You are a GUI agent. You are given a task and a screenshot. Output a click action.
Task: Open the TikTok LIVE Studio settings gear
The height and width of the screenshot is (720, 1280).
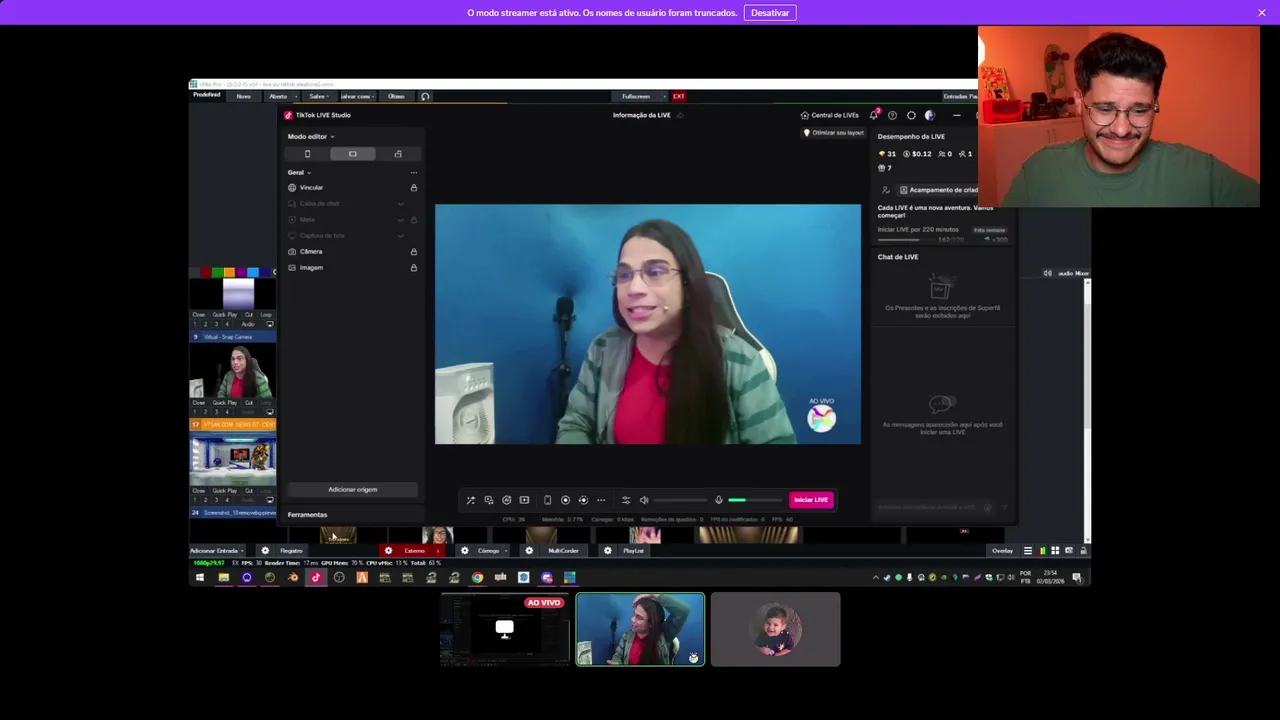[x=911, y=115]
